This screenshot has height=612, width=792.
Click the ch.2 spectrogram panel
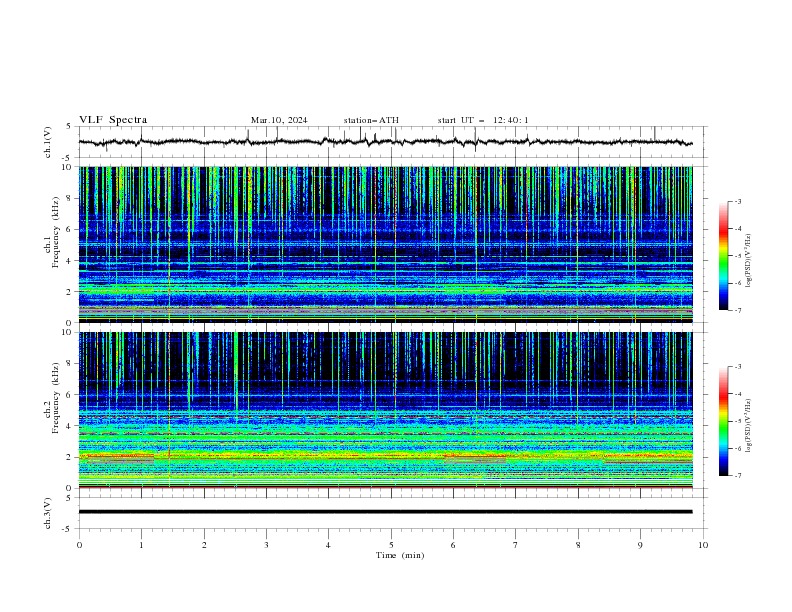click(x=385, y=410)
